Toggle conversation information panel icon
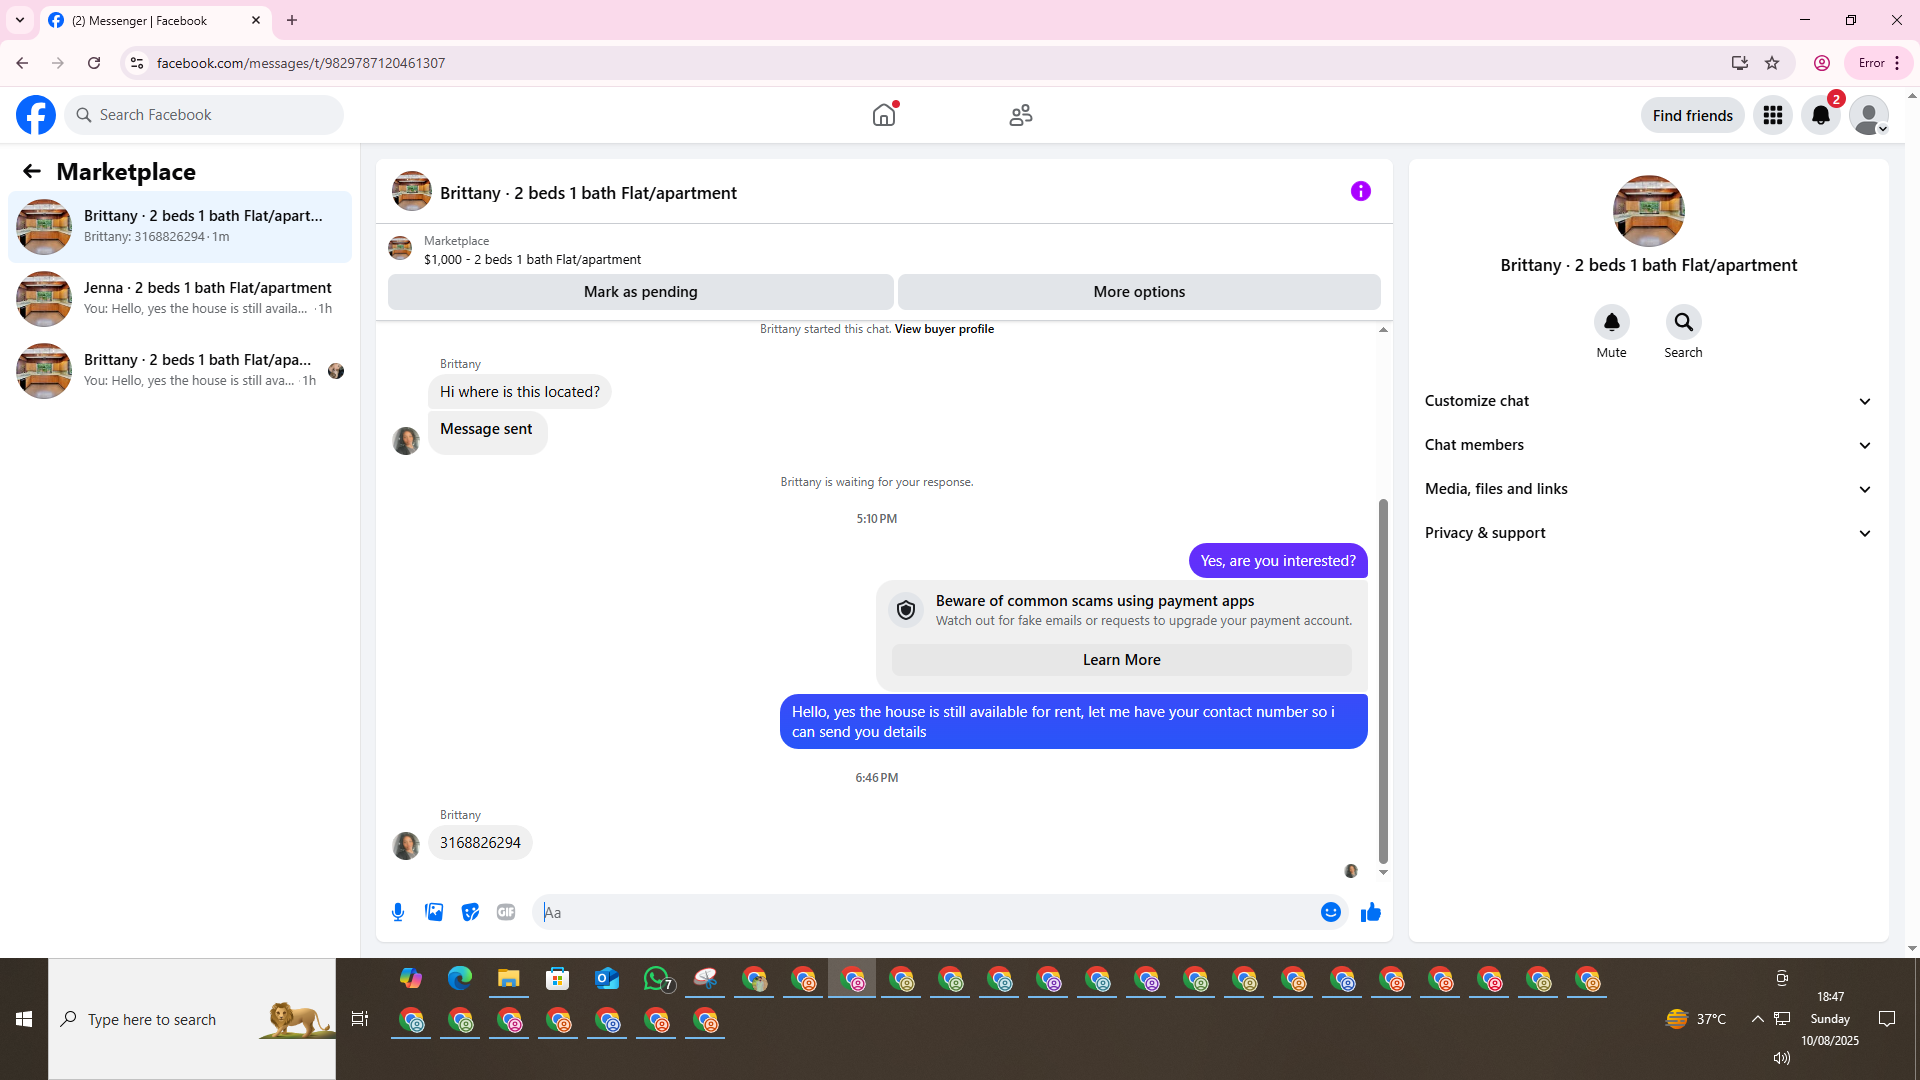The width and height of the screenshot is (1920, 1080). [1360, 191]
